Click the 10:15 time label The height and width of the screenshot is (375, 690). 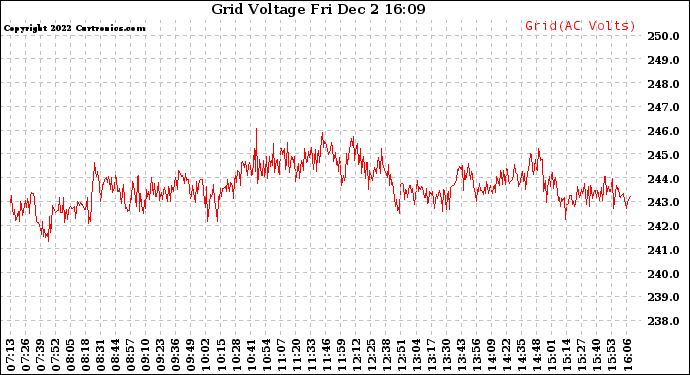click(220, 355)
